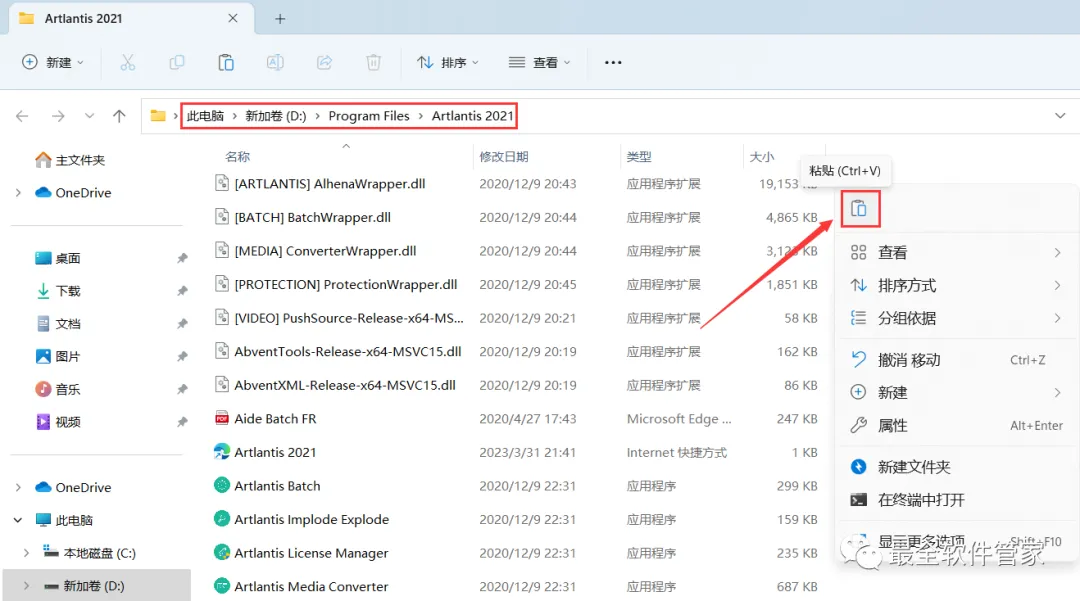Open 音乐 in the sidebar
Image resolution: width=1080 pixels, height=601 pixels.
tap(58, 390)
